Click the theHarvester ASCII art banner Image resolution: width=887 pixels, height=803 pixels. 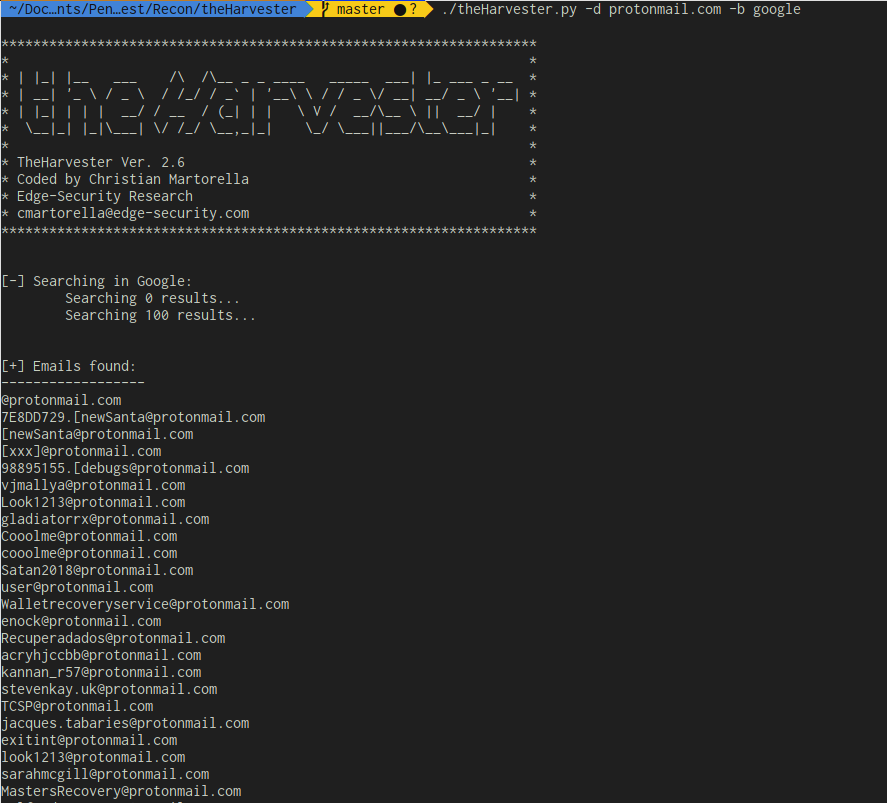point(269,103)
